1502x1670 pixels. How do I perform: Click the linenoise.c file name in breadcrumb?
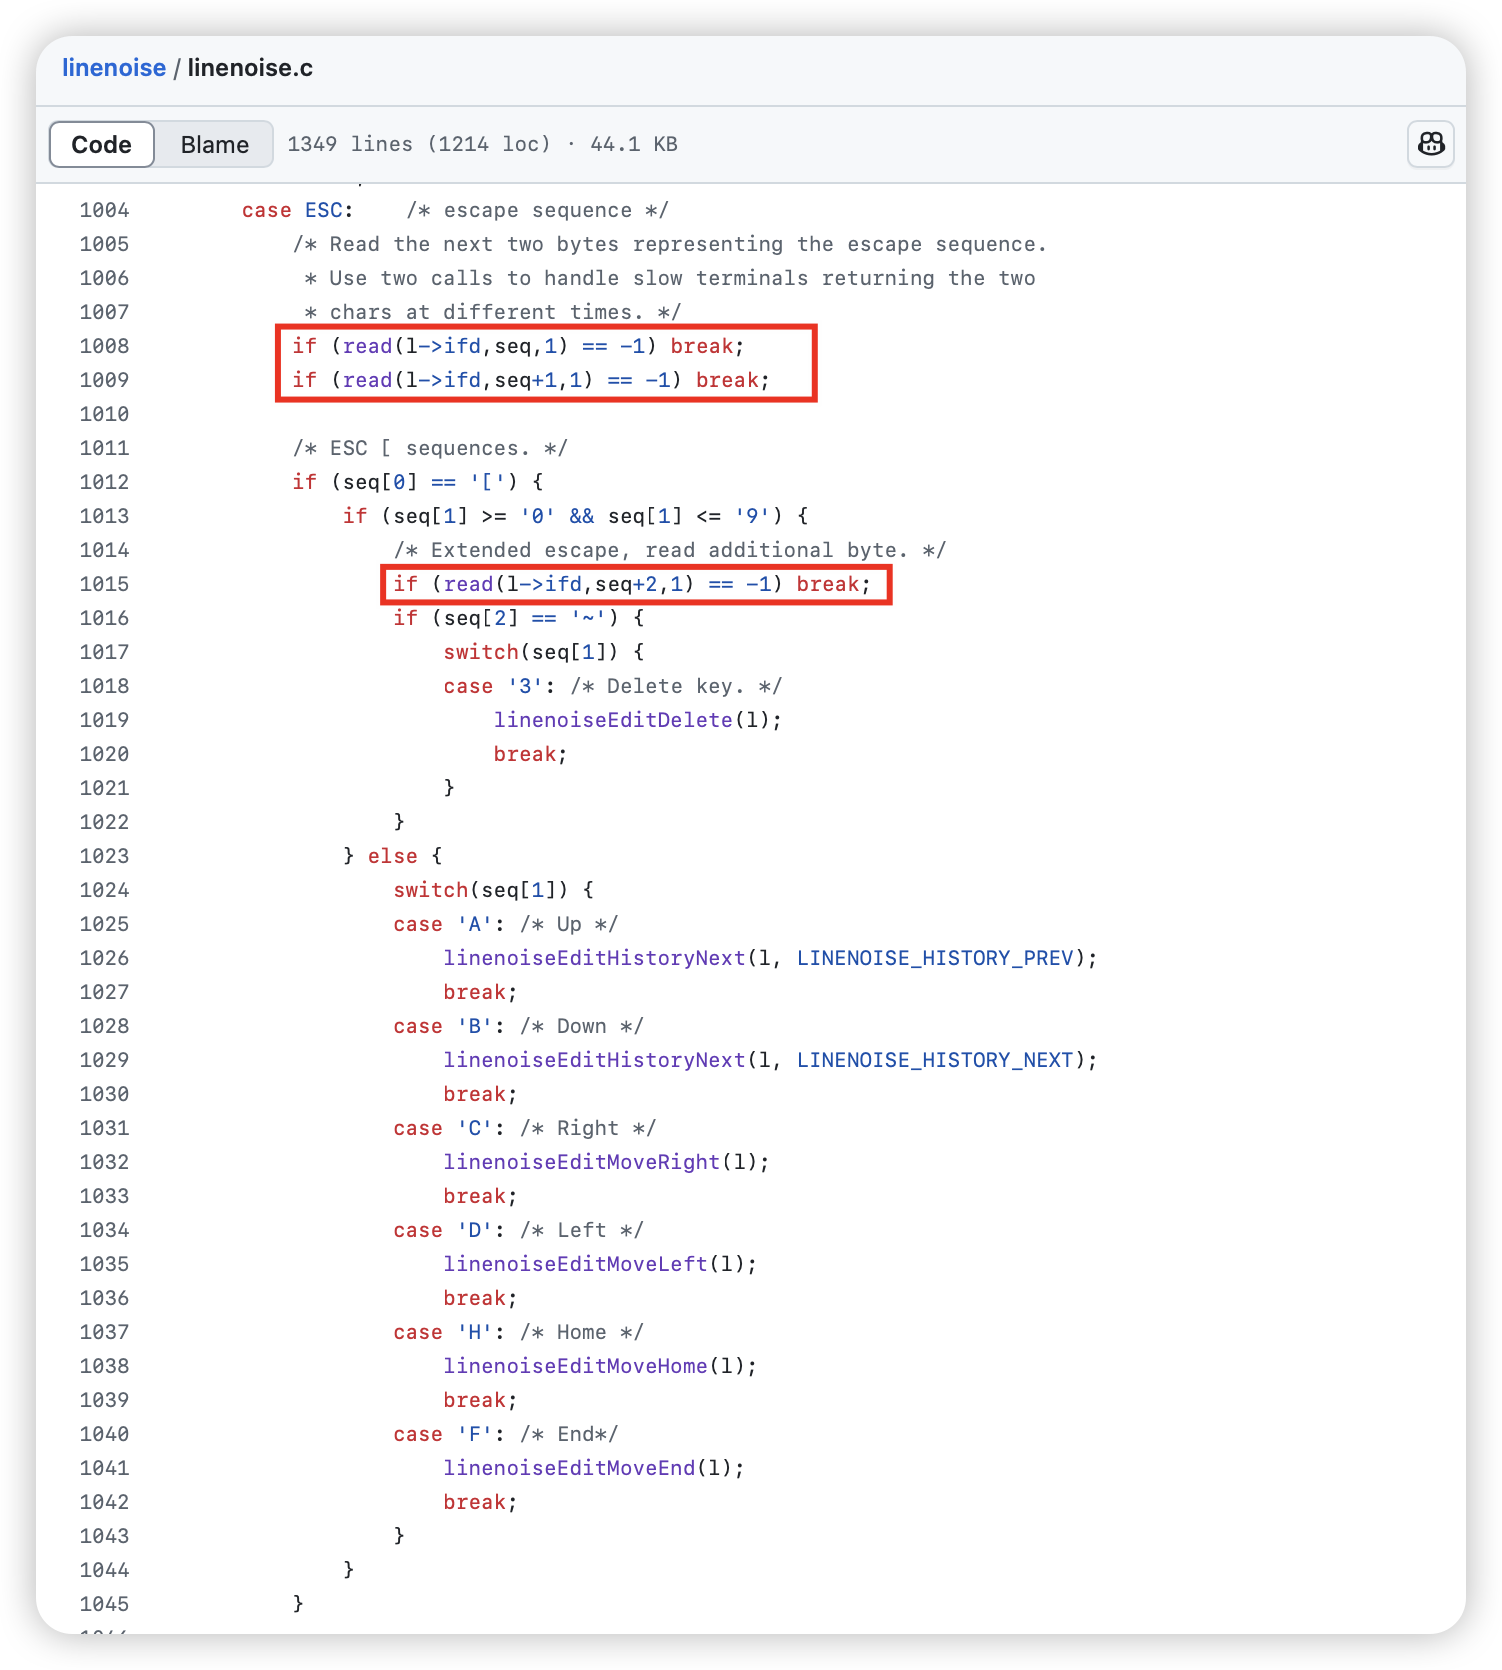pyautogui.click(x=250, y=68)
